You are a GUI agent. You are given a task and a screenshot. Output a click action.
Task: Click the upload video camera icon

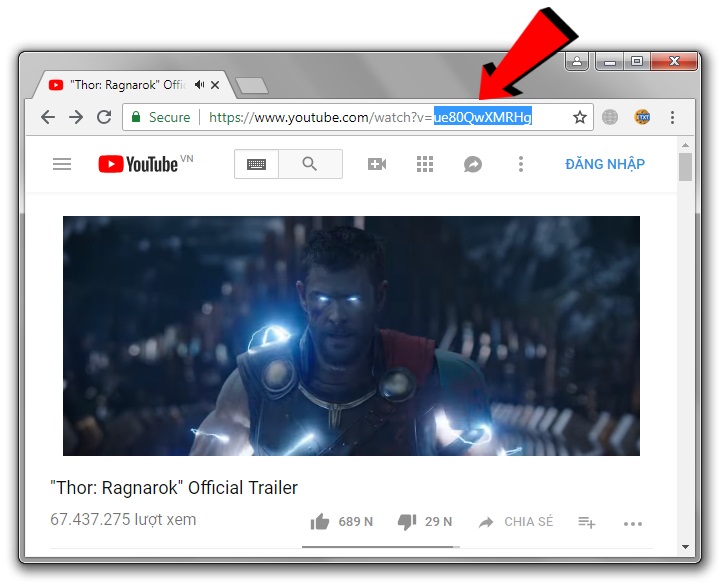tap(377, 164)
